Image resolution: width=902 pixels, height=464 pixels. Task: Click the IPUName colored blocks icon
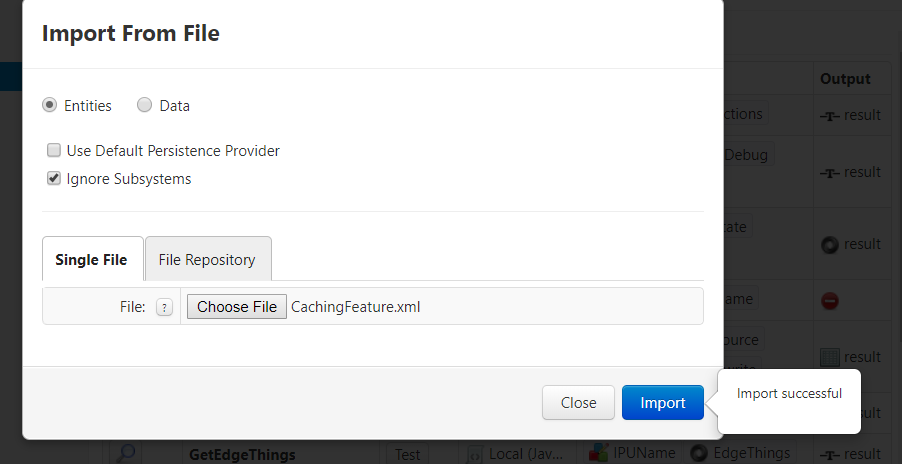pos(598,453)
